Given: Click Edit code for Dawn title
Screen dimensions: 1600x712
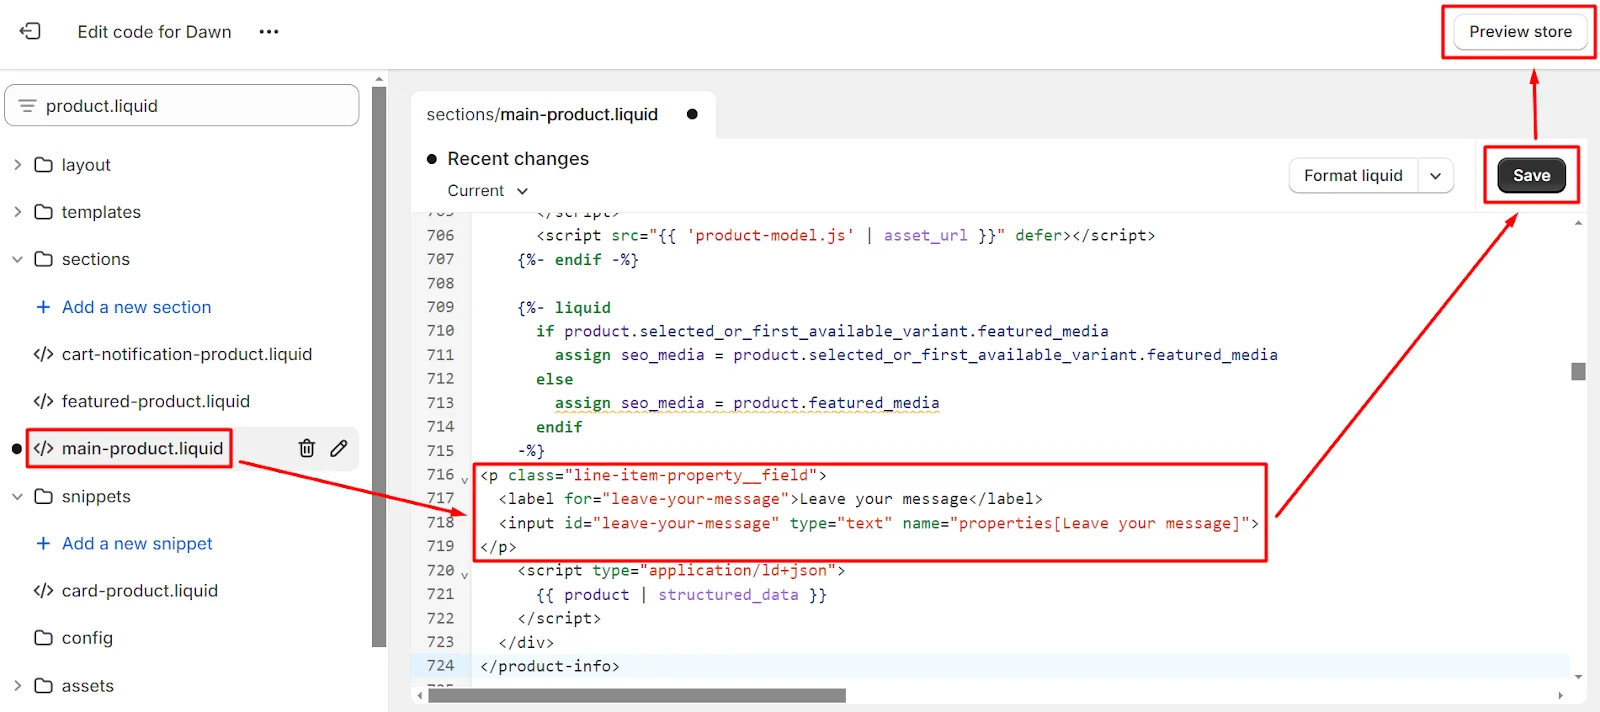Looking at the screenshot, I should (154, 32).
